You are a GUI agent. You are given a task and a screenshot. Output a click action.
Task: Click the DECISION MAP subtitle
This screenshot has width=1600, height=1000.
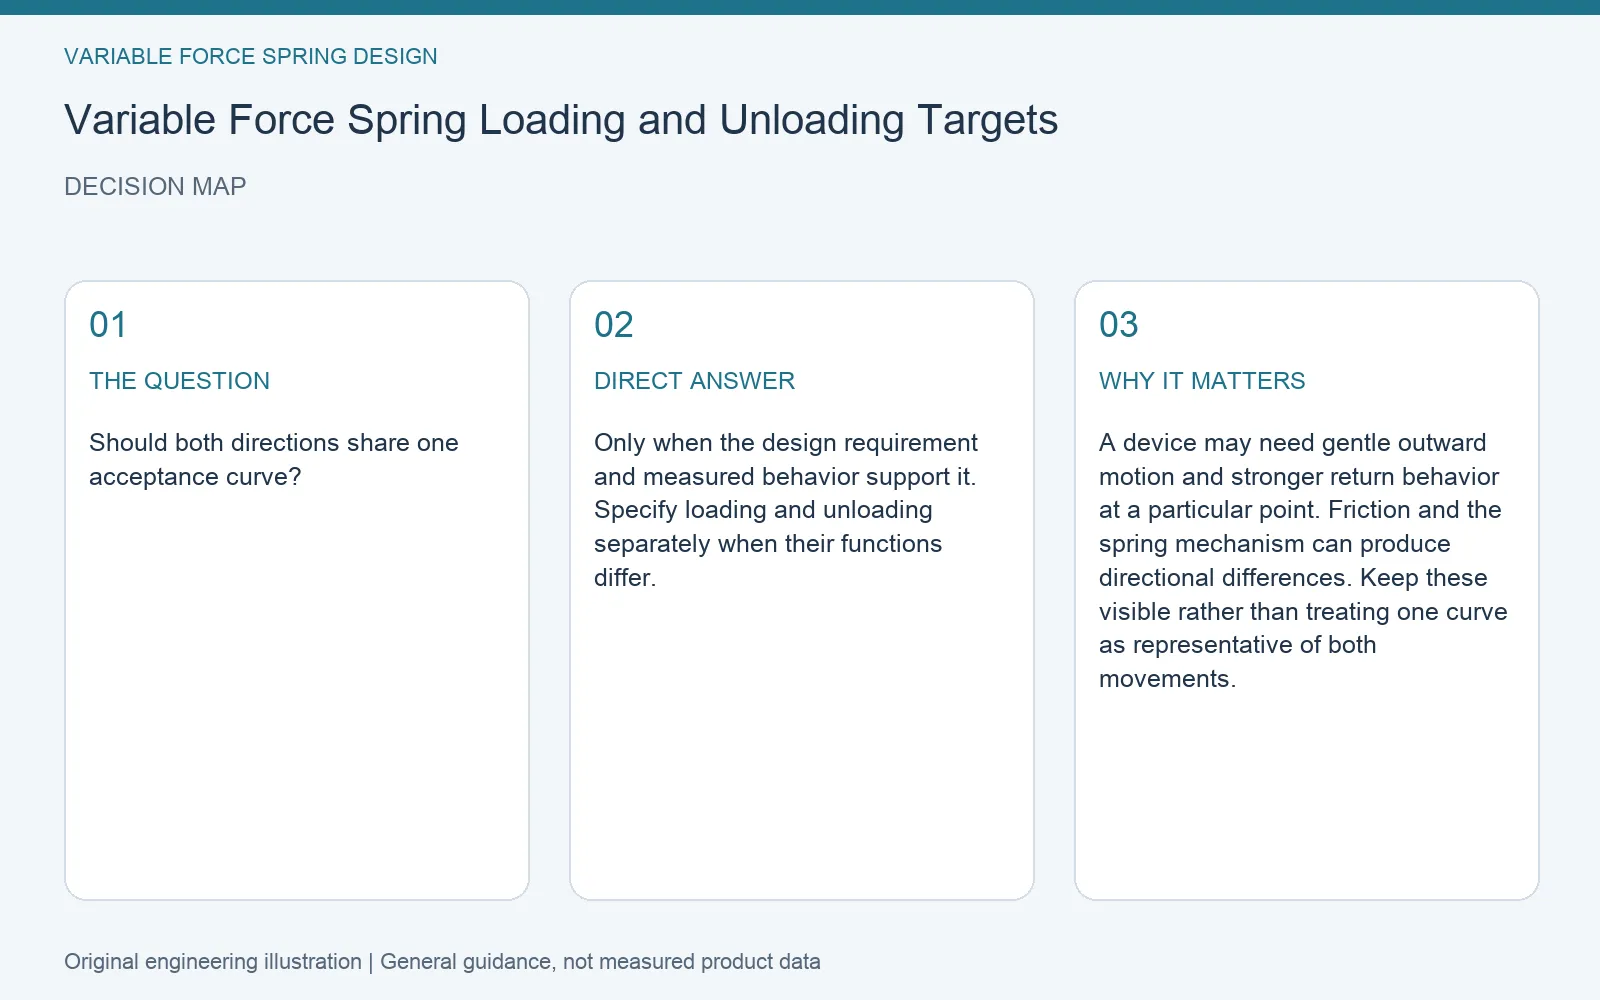point(155,187)
